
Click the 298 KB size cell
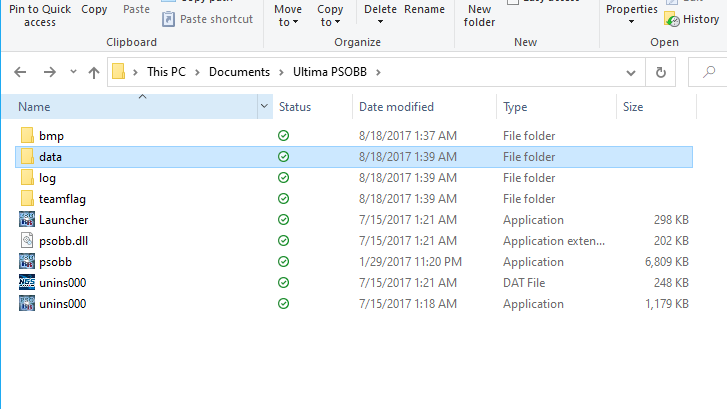tap(671, 220)
